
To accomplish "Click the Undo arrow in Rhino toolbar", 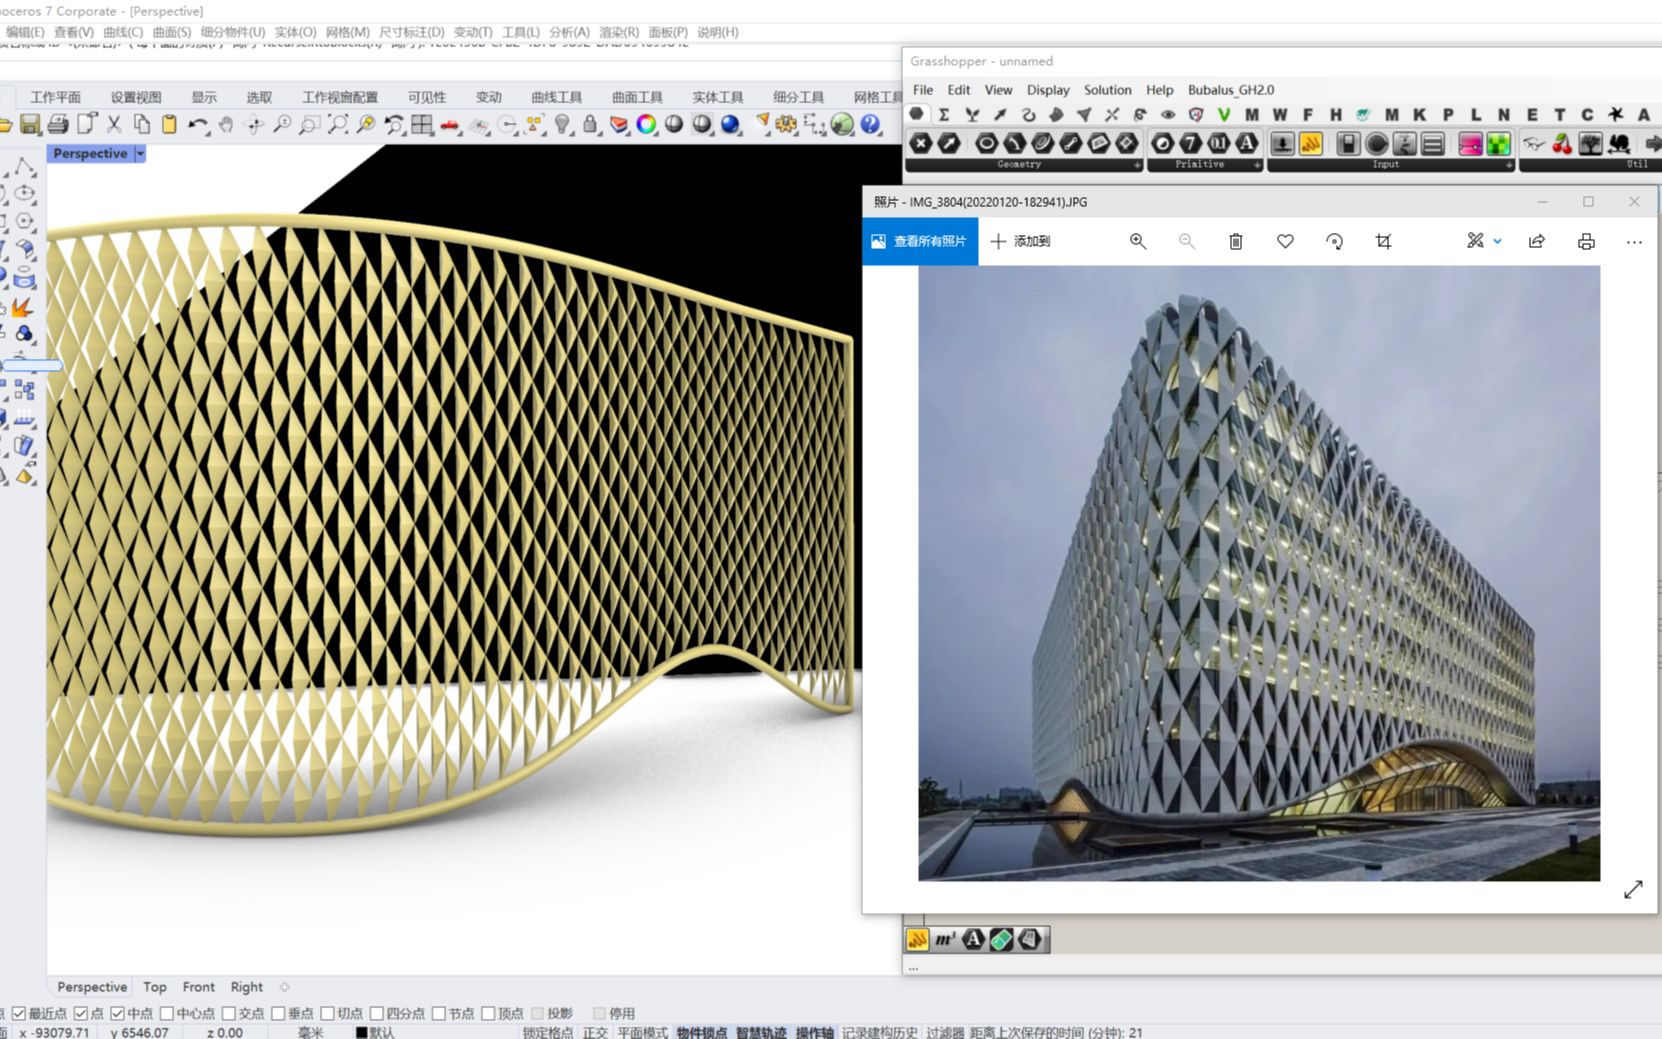I will (197, 125).
